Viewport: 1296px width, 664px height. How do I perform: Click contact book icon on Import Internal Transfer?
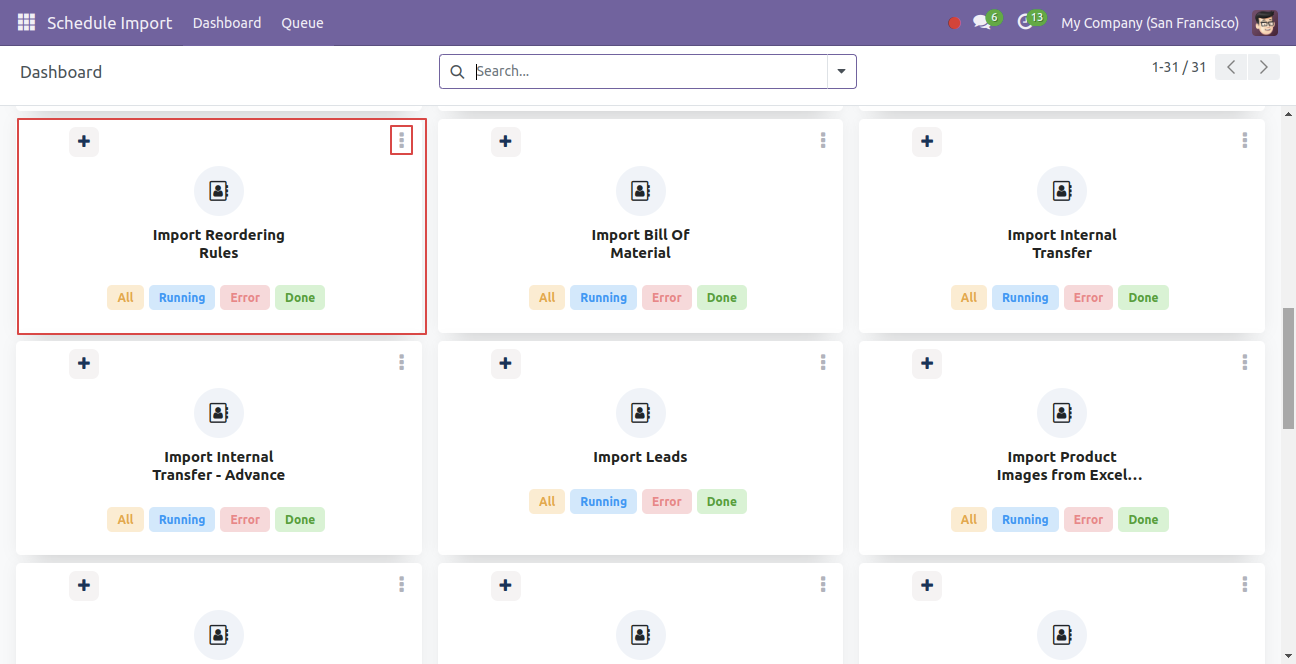click(1062, 191)
